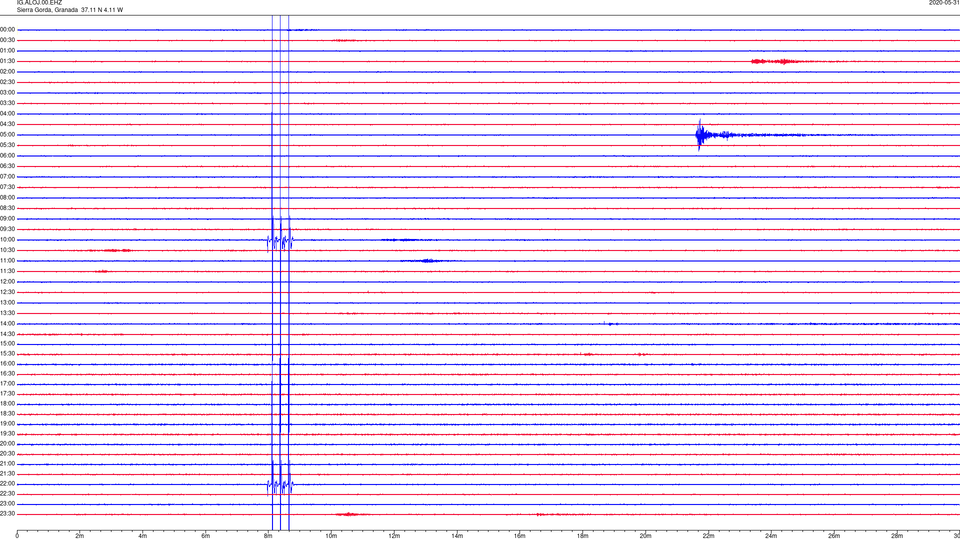
Task: Select the 24m tick label on time axis
Action: coord(771,536)
